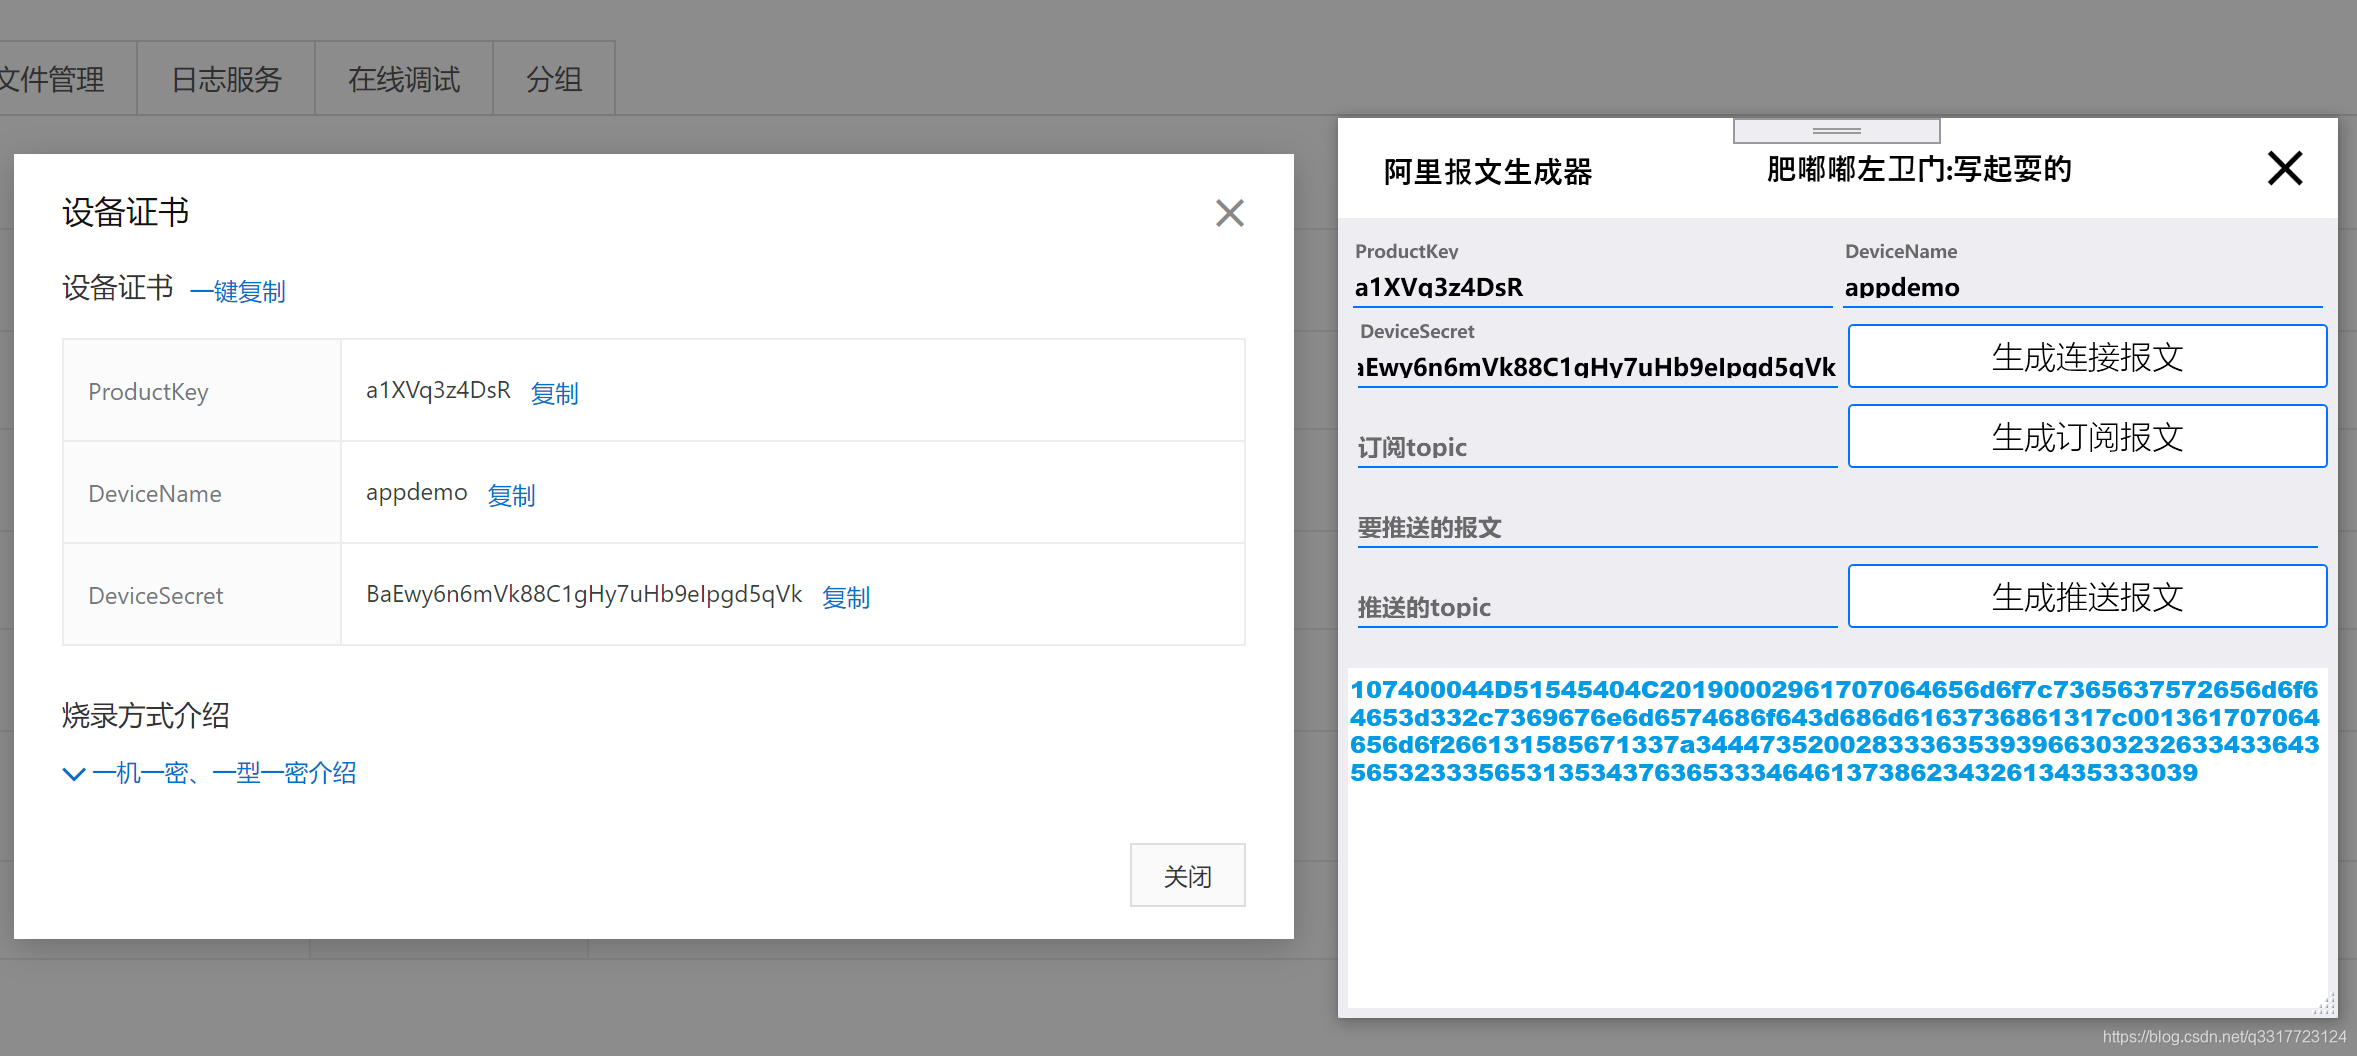Select the 分组 tab
The image size is (2357, 1056).
tap(554, 79)
